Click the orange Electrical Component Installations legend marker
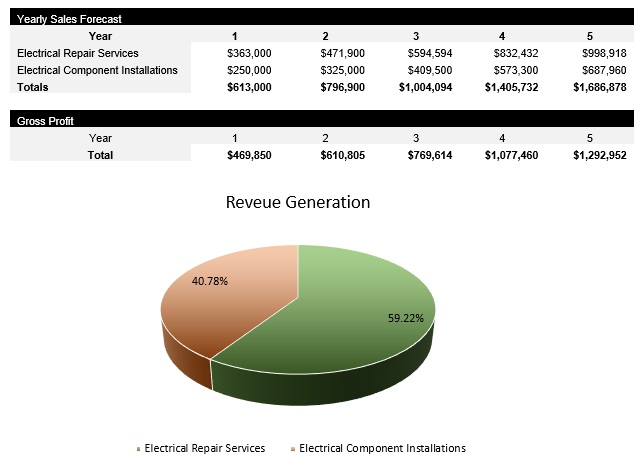The image size is (640, 469). pos(294,449)
